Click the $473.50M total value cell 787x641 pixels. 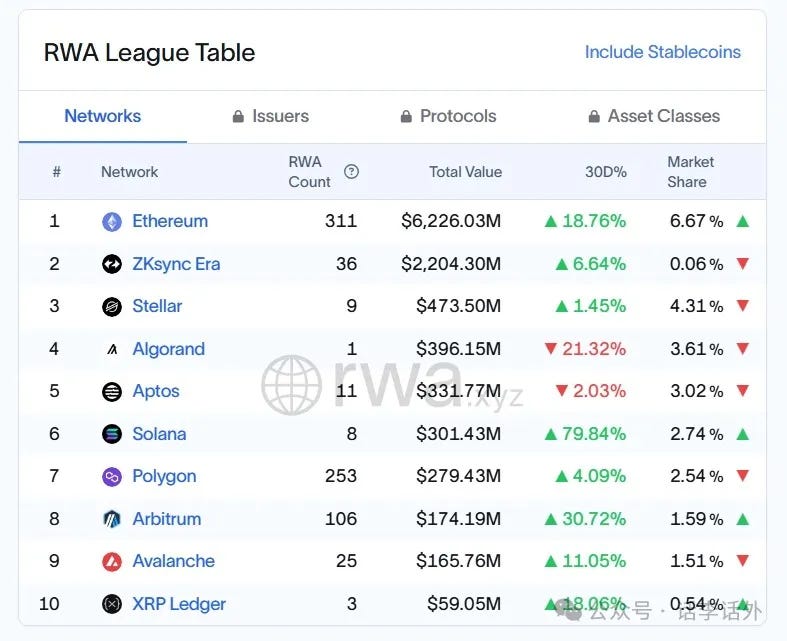click(458, 306)
